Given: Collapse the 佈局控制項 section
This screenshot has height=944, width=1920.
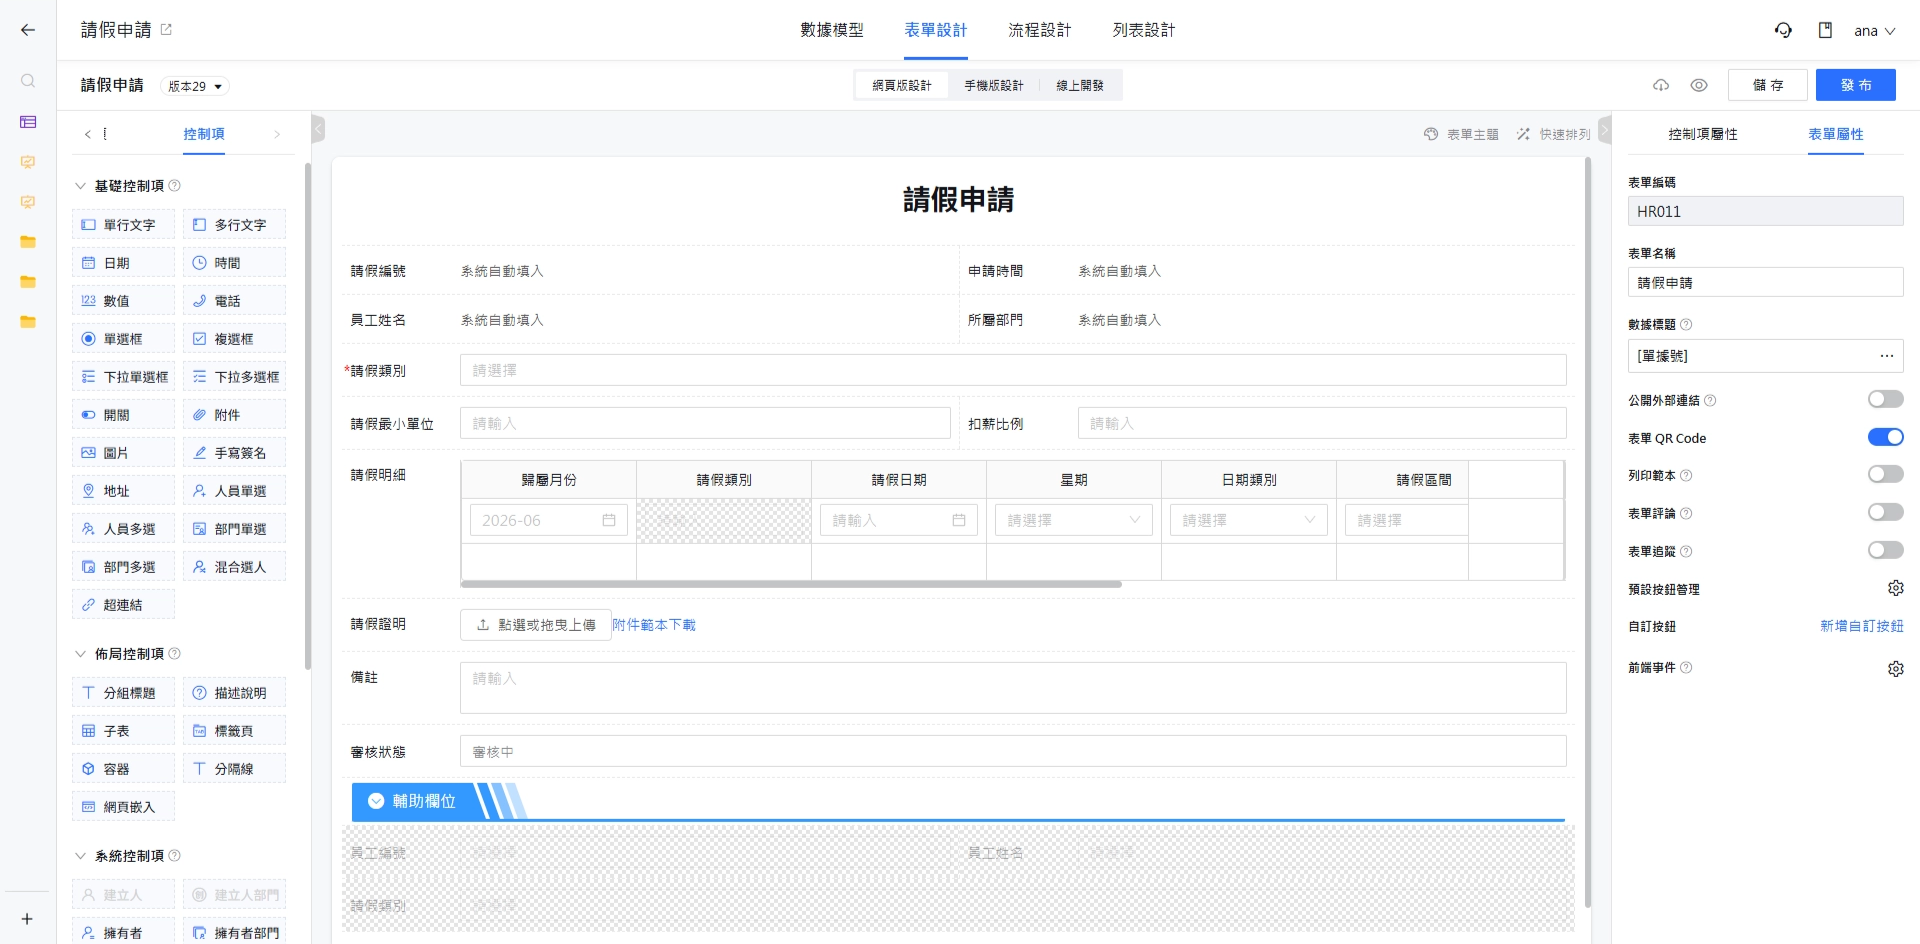Looking at the screenshot, I should pyautogui.click(x=81, y=654).
